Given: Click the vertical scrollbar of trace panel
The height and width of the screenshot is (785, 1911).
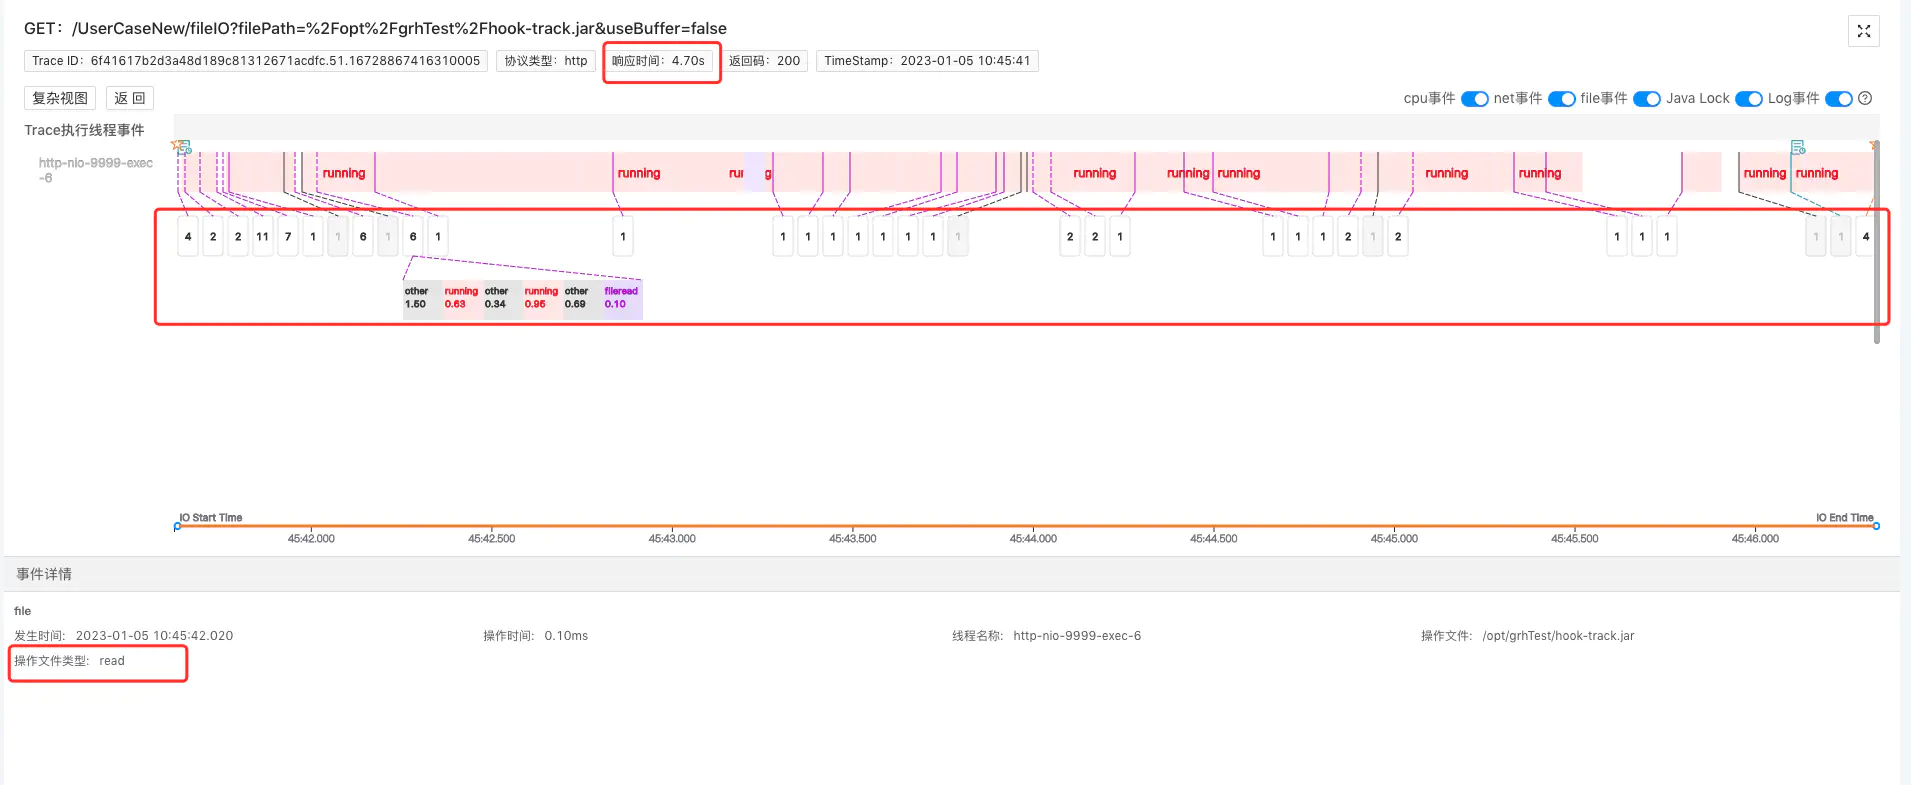Looking at the screenshot, I should [x=1876, y=240].
